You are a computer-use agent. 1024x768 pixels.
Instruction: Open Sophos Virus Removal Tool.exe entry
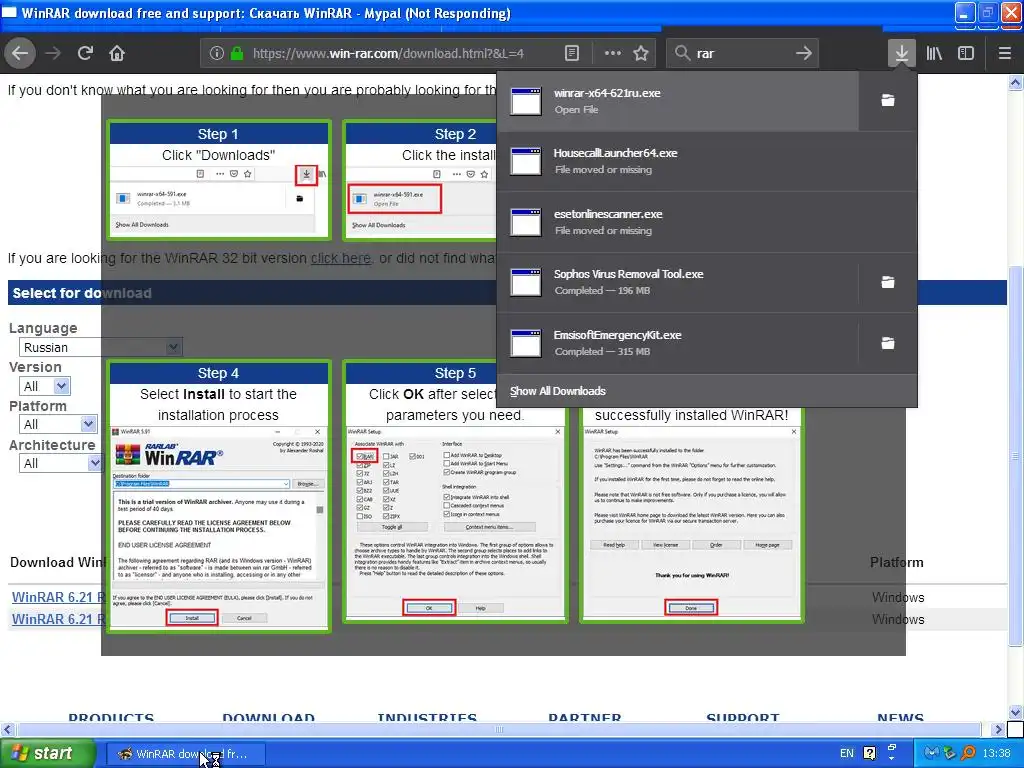(x=678, y=282)
